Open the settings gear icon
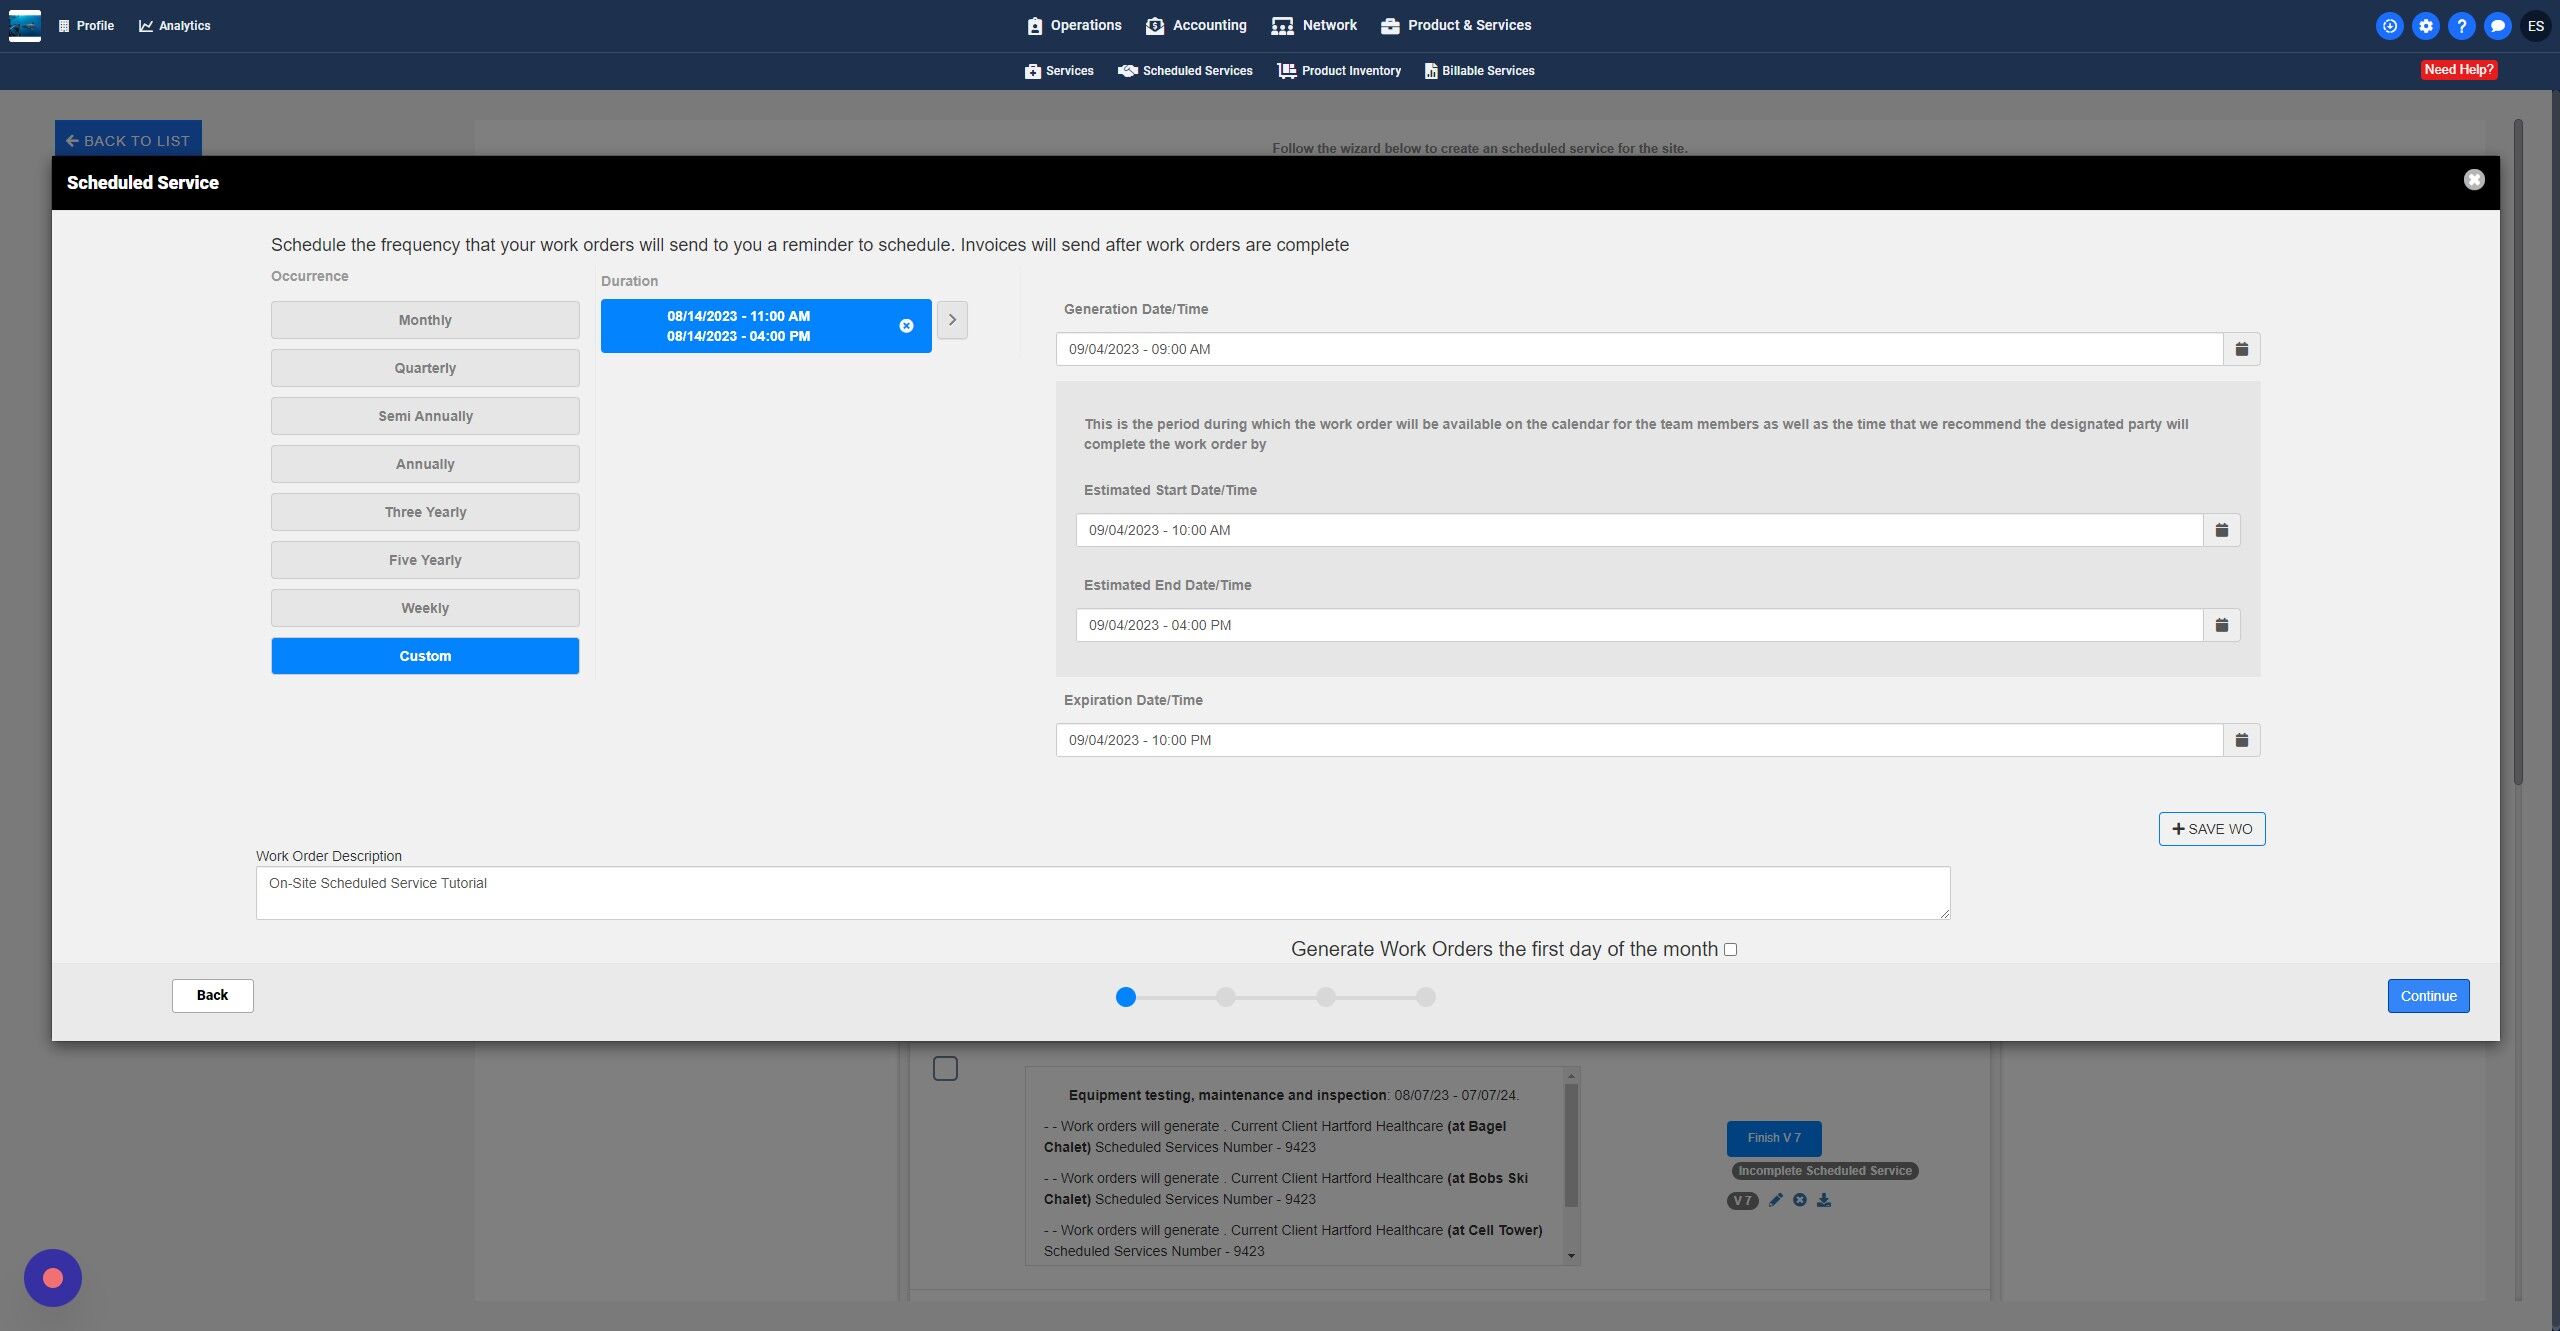Image resolution: width=2560 pixels, height=1331 pixels. (2425, 26)
